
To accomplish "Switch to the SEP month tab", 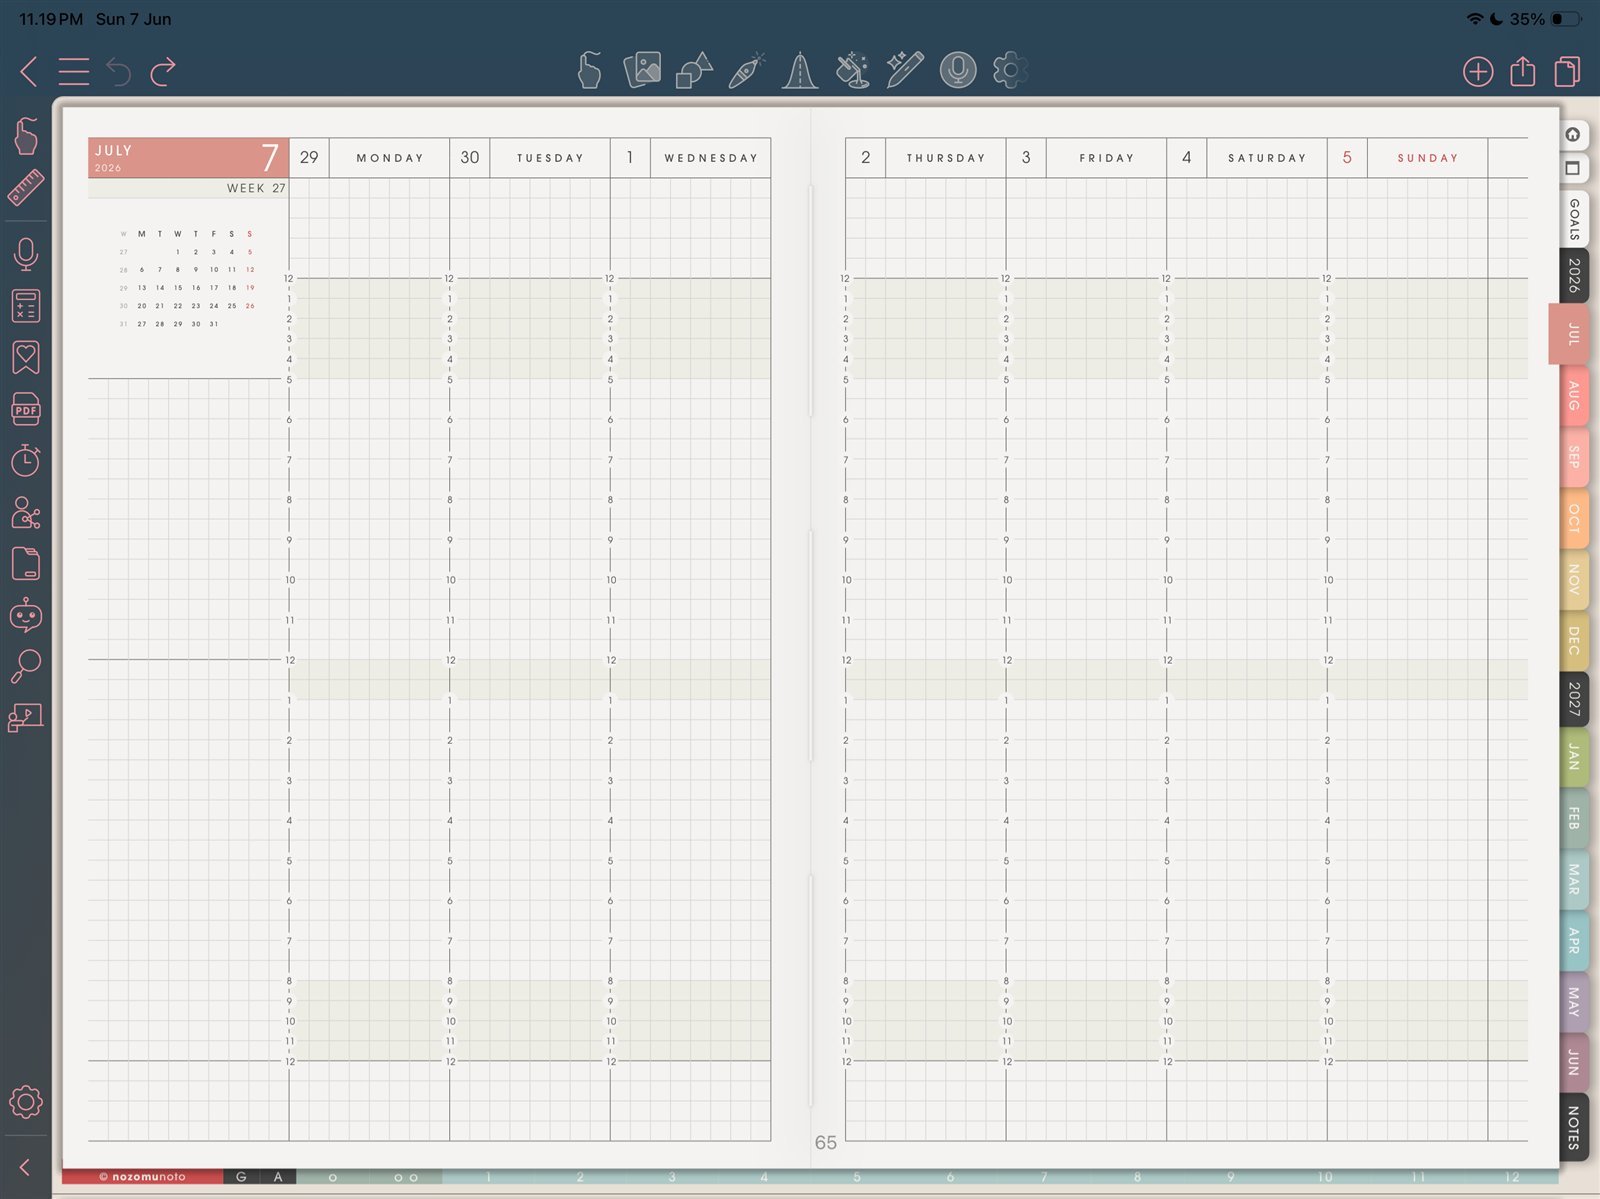I will pyautogui.click(x=1574, y=457).
